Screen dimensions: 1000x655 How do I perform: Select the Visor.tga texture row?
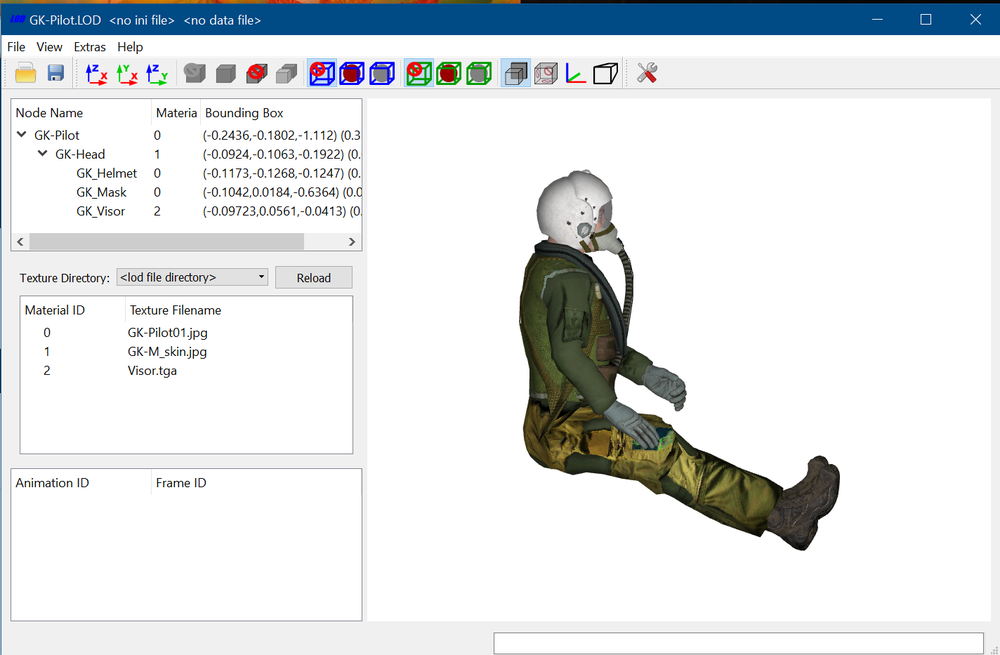pyautogui.click(x=186, y=371)
